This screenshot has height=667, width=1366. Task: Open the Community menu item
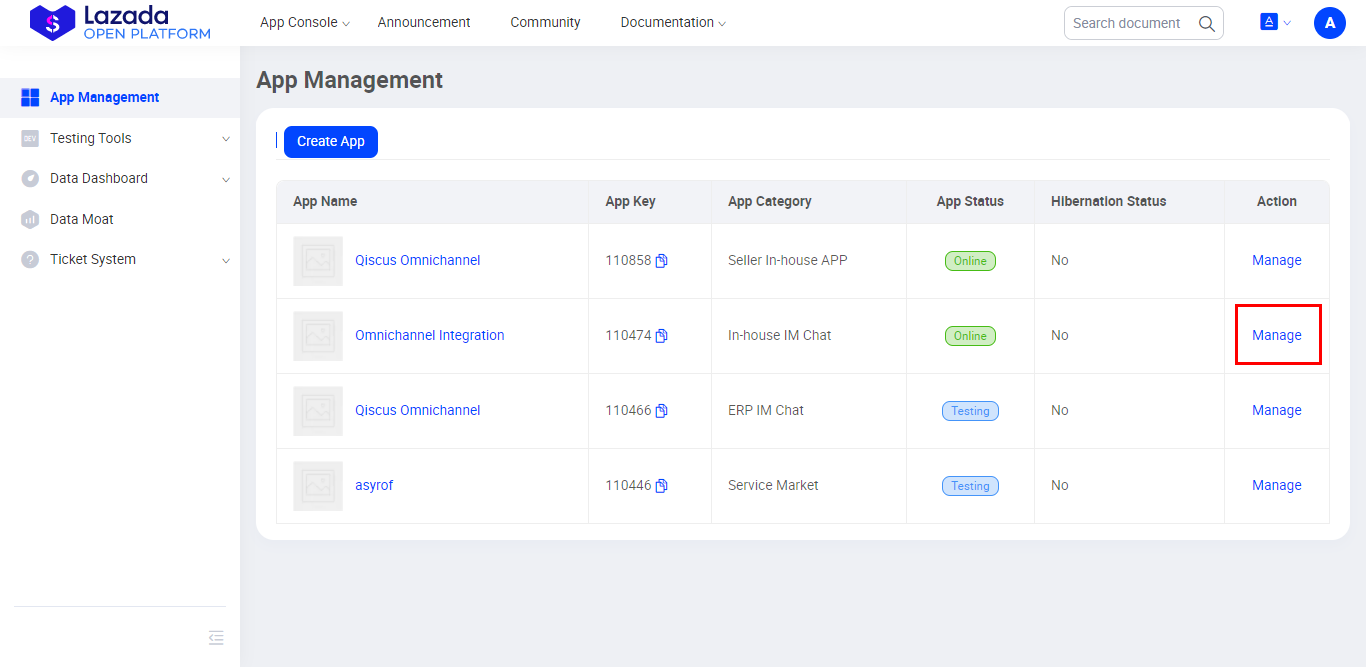pyautogui.click(x=545, y=22)
